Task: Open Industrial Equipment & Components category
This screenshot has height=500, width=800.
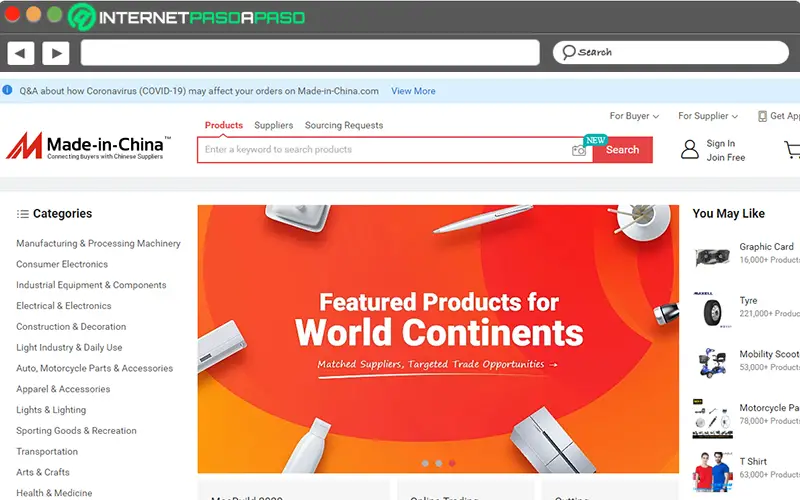Action: (x=91, y=285)
